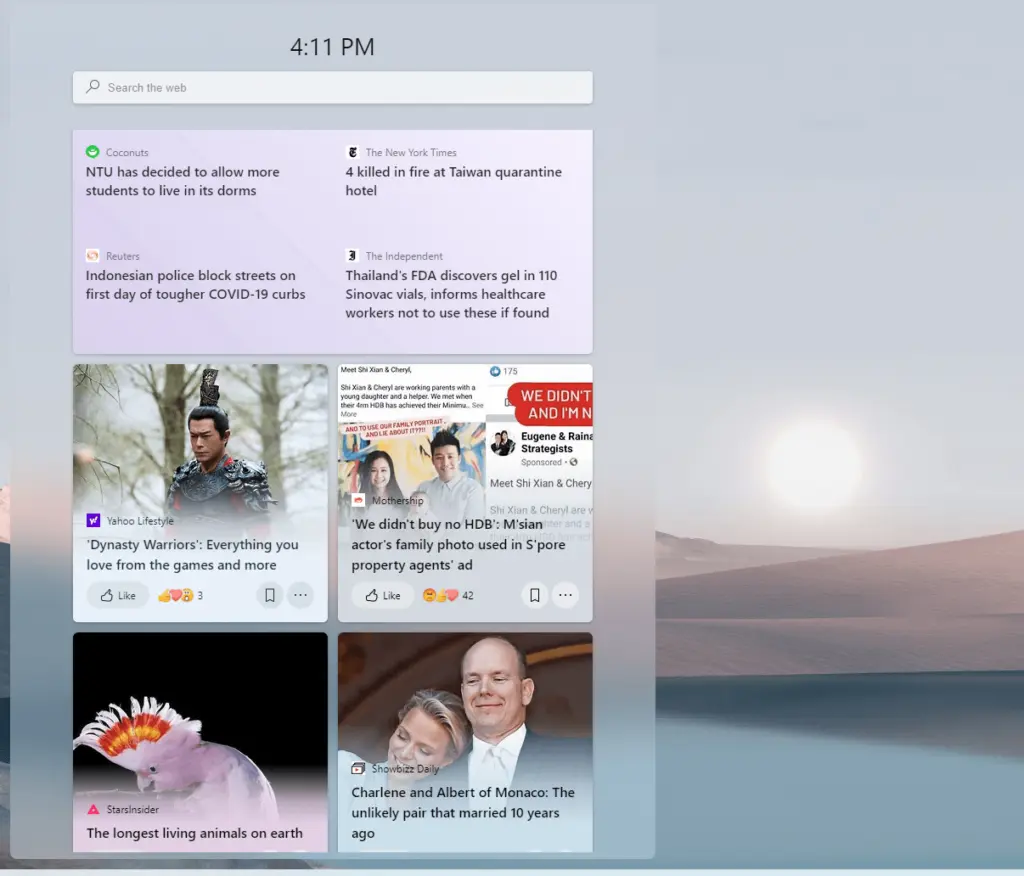Click reaction emojis with count 3

(x=181, y=595)
